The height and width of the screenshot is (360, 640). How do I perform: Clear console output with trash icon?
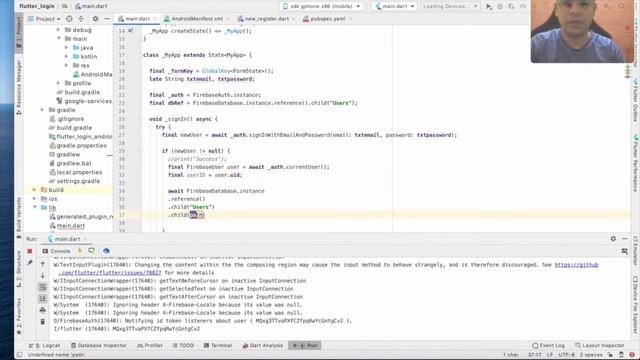(42, 322)
